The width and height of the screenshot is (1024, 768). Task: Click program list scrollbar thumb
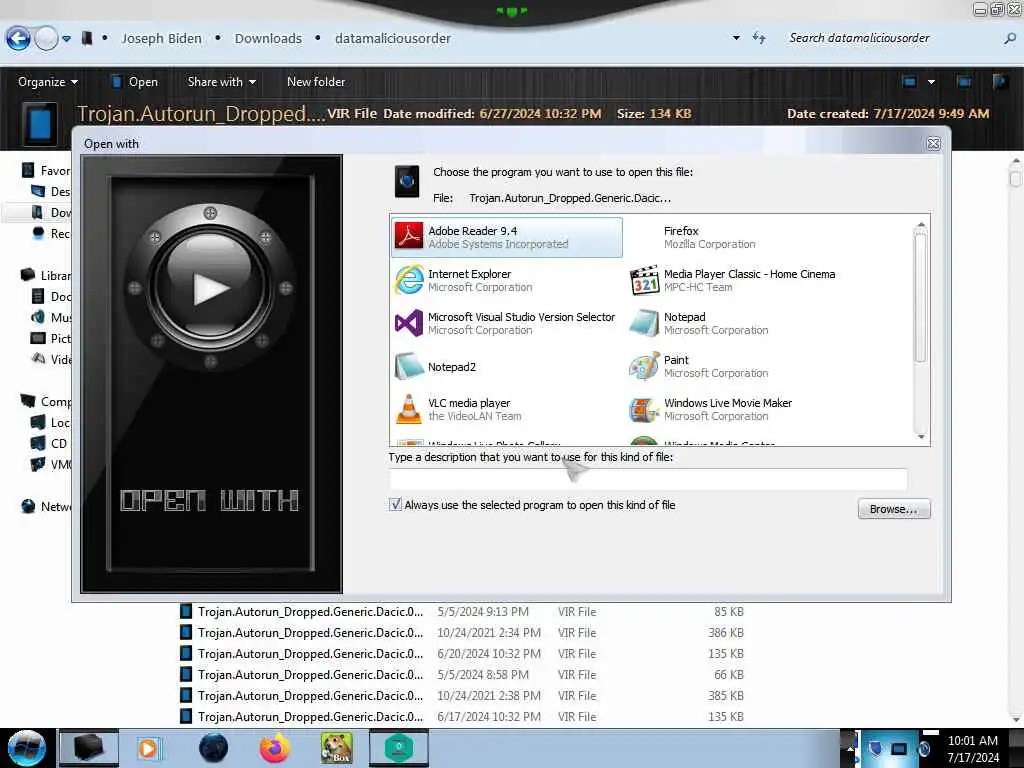[921, 296]
